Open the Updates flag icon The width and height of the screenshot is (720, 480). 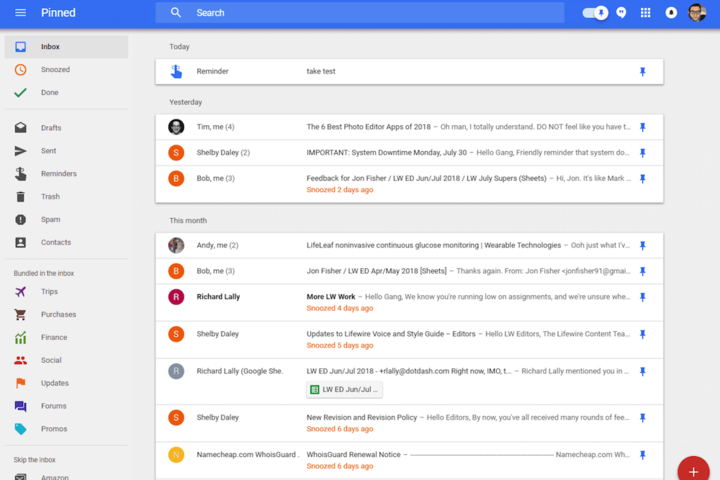pyautogui.click(x=20, y=383)
